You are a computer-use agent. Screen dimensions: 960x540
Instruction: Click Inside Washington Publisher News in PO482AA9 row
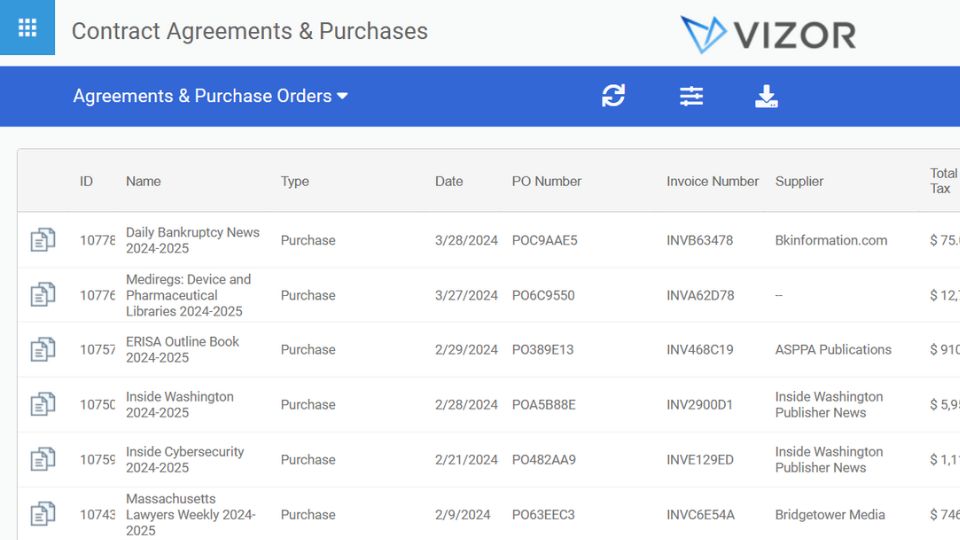pos(829,459)
